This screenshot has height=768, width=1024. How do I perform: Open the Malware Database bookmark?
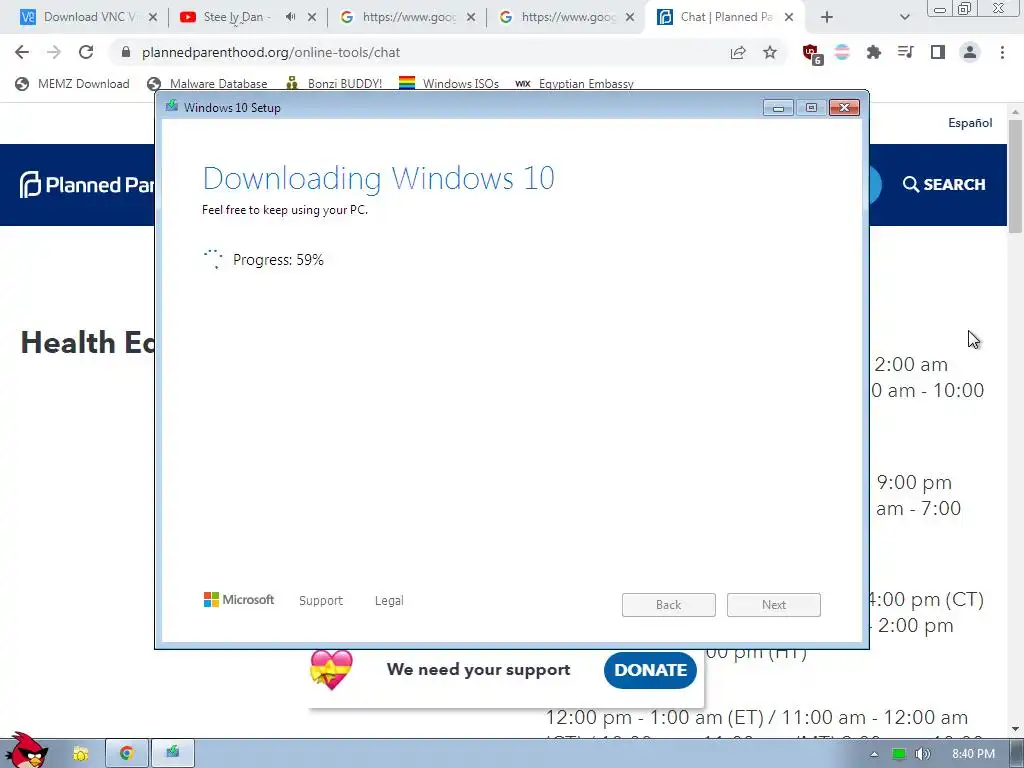tap(208, 84)
